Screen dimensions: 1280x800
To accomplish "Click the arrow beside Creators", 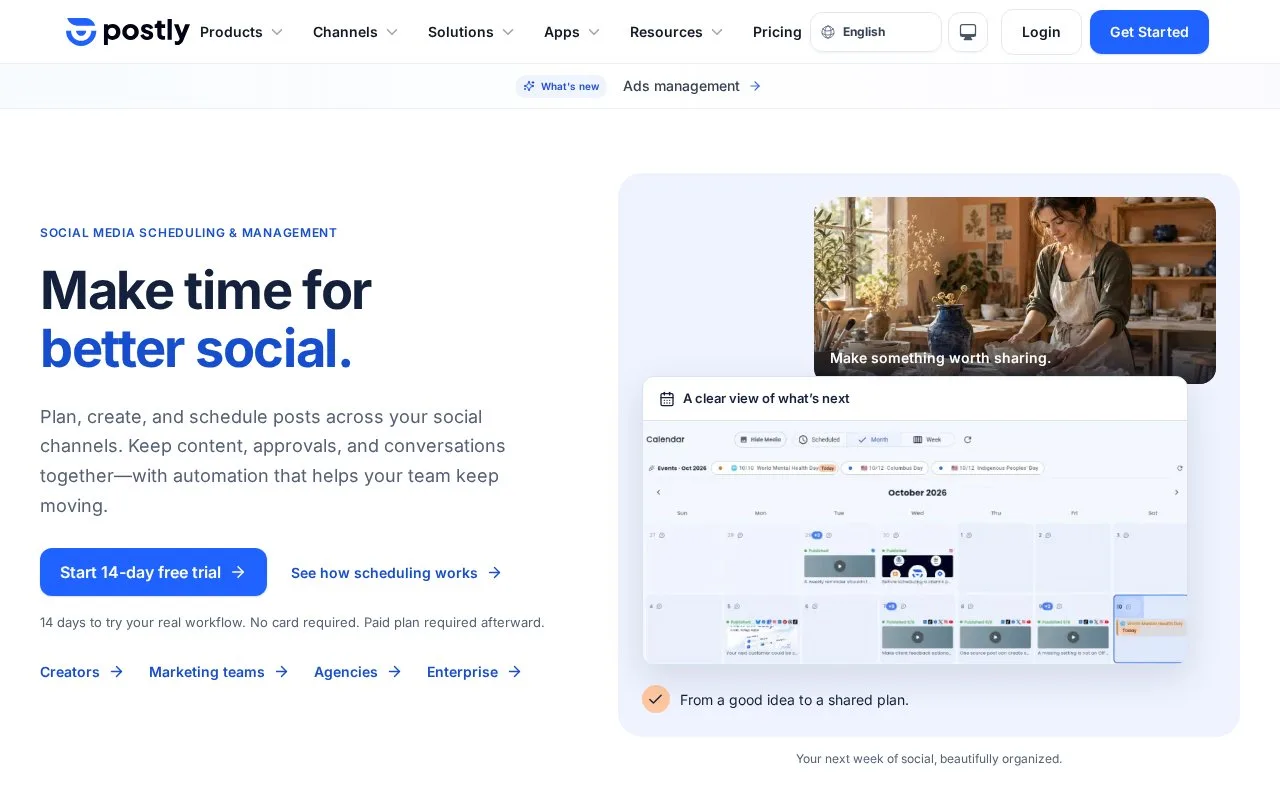I will 116,672.
